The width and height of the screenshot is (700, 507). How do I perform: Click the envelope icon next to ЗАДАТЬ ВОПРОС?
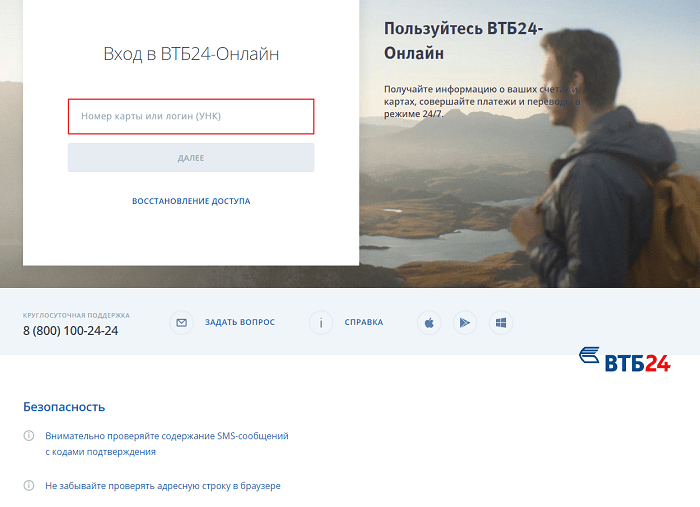coord(181,322)
